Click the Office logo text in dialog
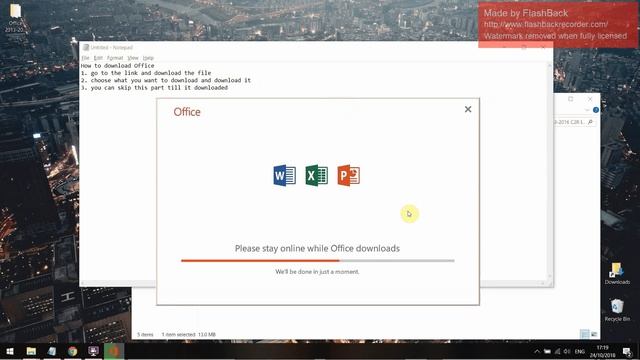 tap(187, 112)
